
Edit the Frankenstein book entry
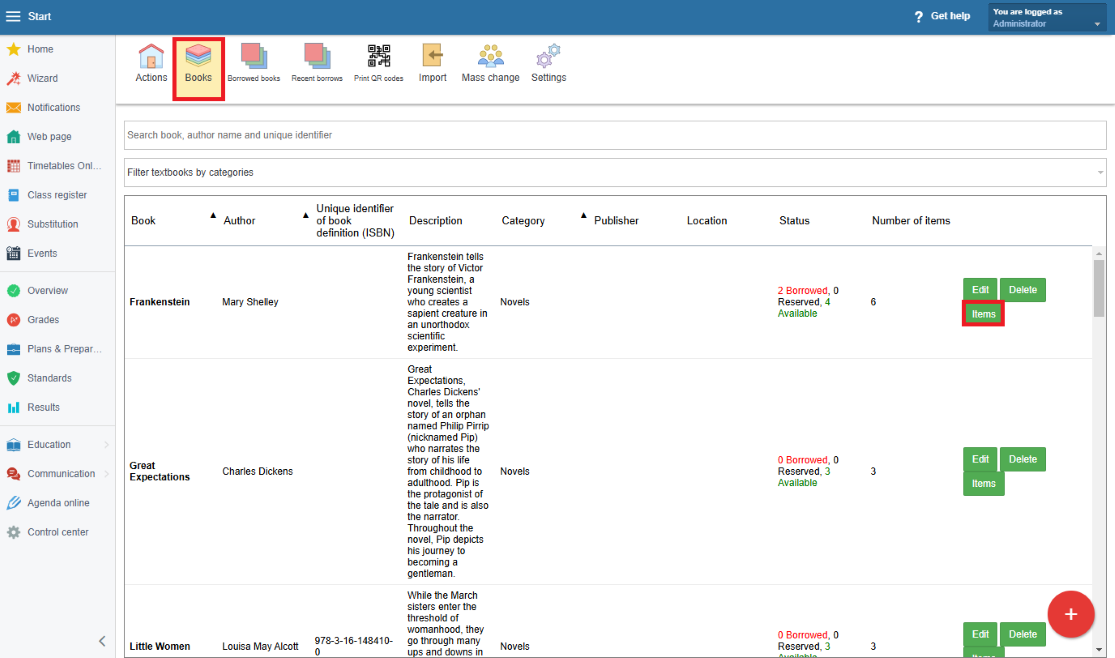pos(980,290)
